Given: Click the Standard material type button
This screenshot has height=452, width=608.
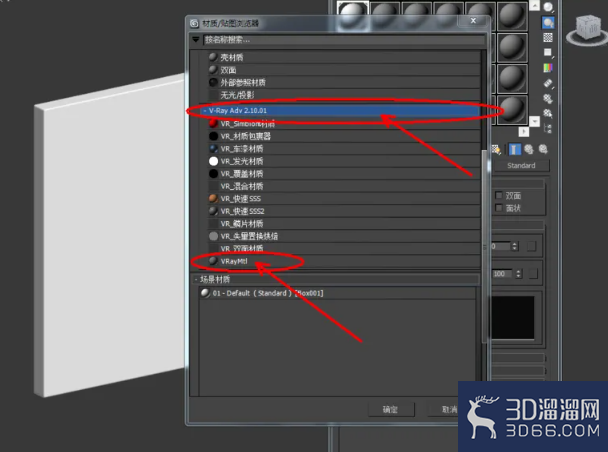Looking at the screenshot, I should [x=521, y=166].
